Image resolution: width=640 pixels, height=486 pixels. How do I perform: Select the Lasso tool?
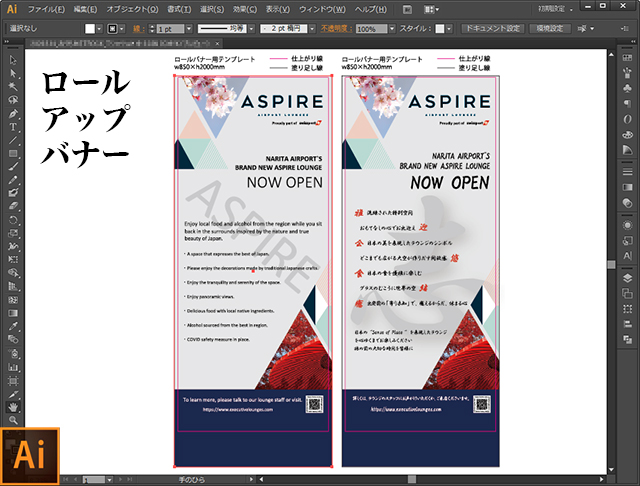point(13,100)
